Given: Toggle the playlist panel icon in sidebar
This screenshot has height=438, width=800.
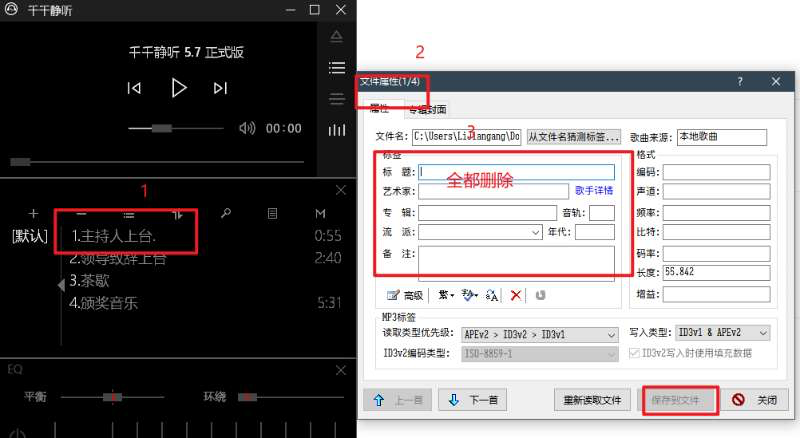Looking at the screenshot, I should click(337, 68).
